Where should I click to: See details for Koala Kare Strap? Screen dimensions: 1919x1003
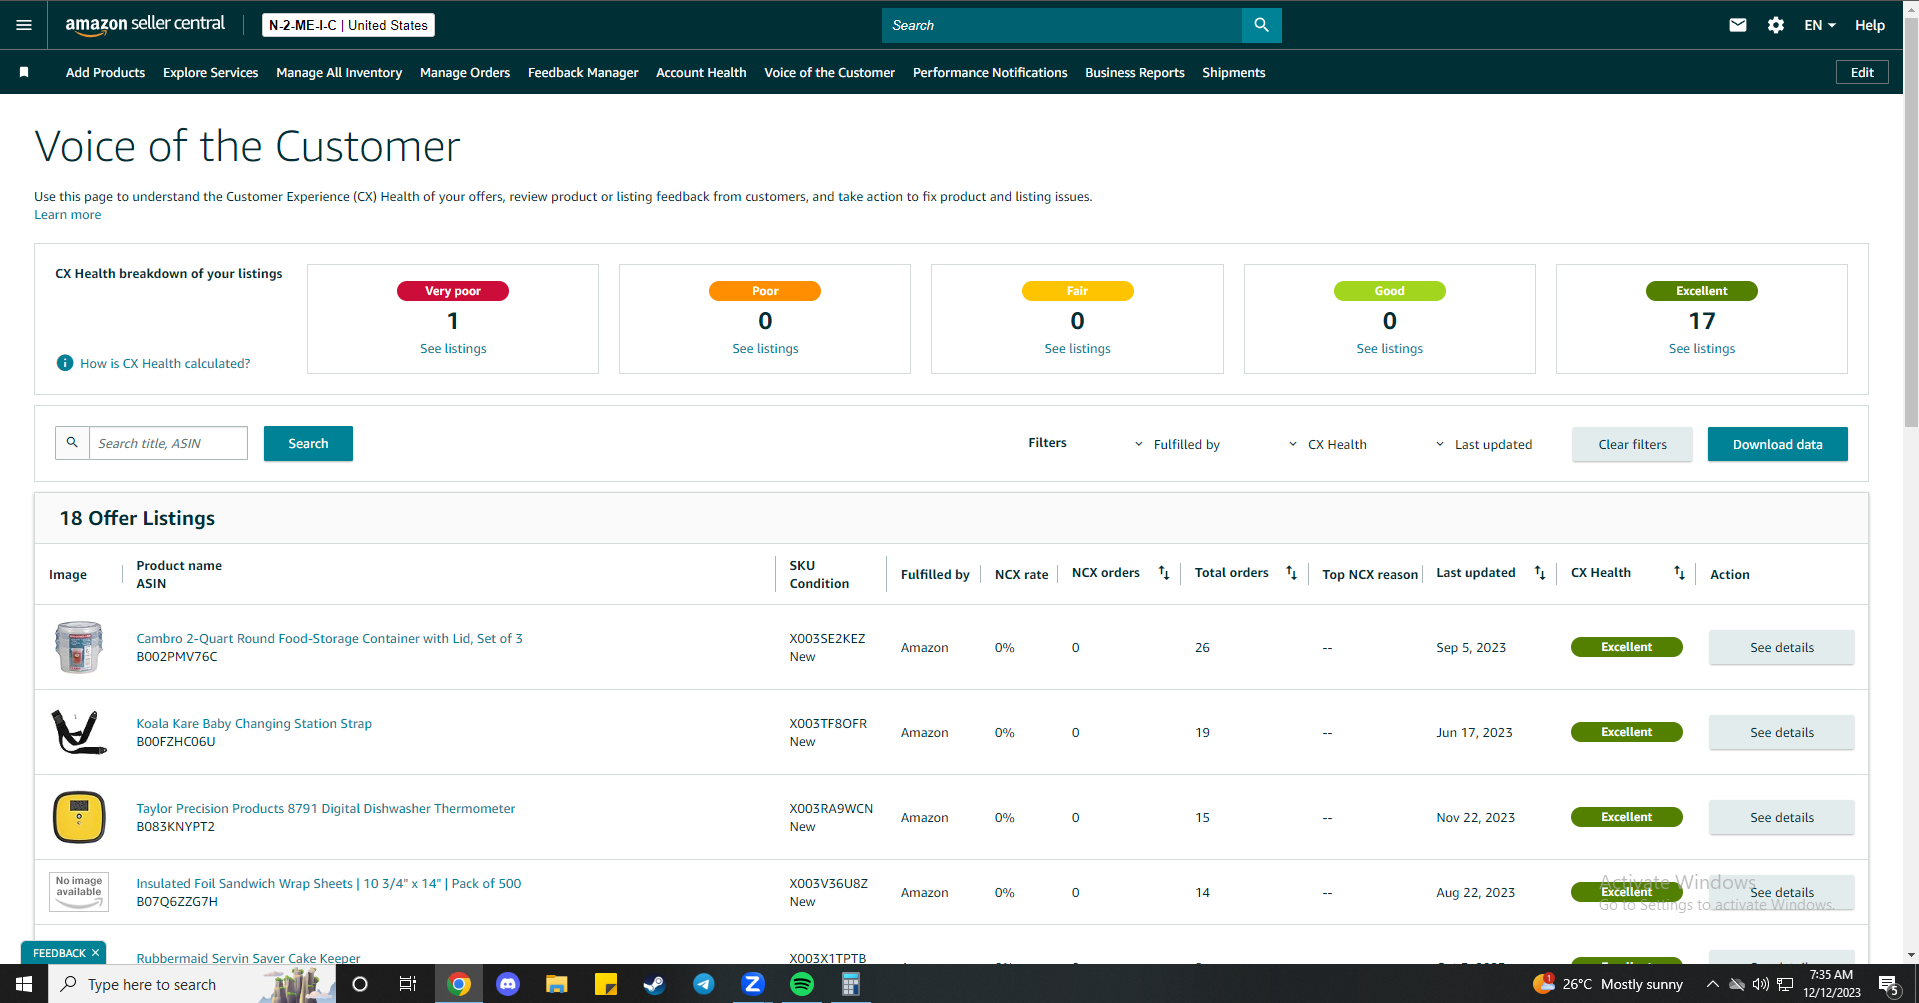click(1781, 732)
